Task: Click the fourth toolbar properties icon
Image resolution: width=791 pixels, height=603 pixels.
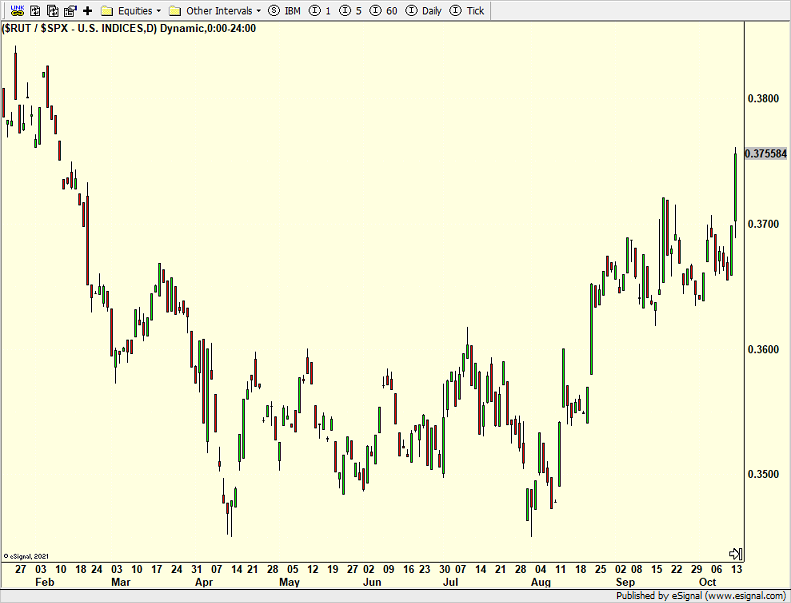Action: (69, 10)
